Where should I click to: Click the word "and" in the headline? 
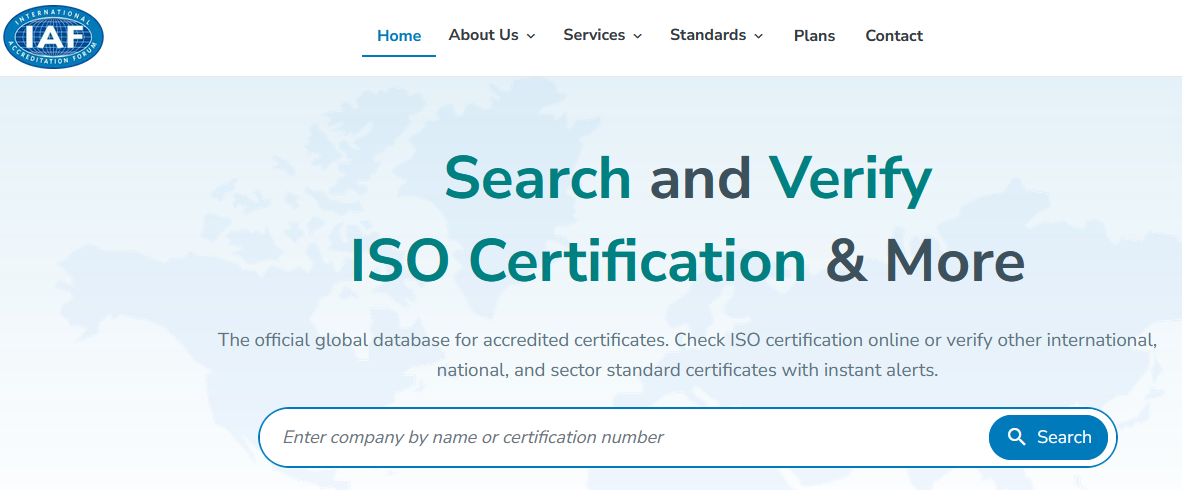700,179
